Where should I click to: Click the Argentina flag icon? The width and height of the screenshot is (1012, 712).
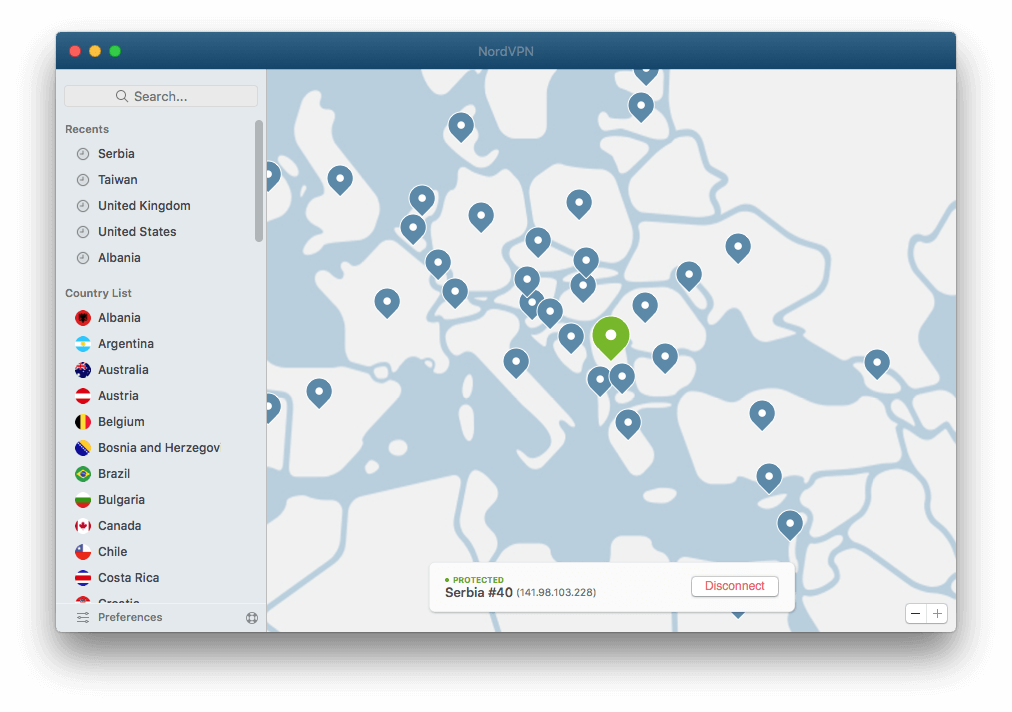(83, 344)
